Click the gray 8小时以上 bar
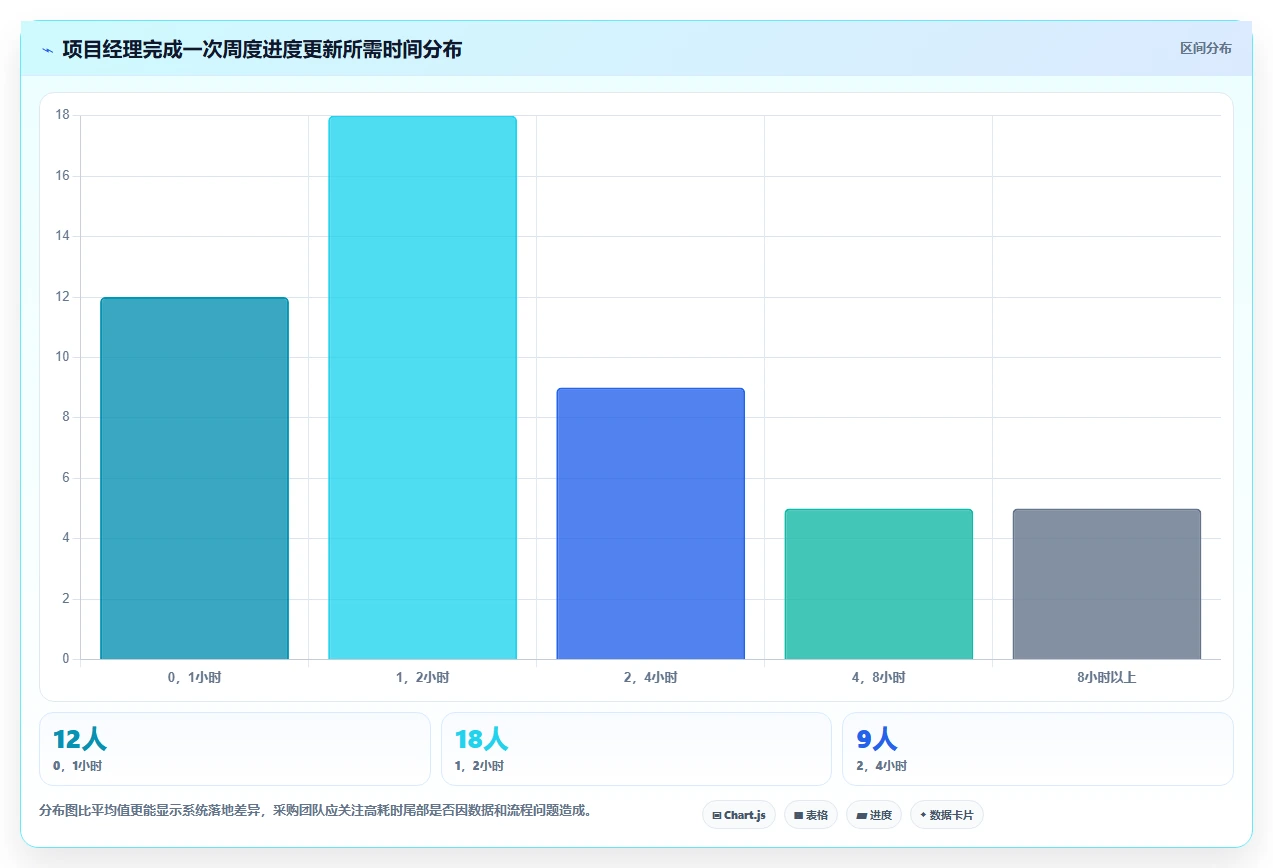This screenshot has height=868, width=1273. tap(1106, 585)
